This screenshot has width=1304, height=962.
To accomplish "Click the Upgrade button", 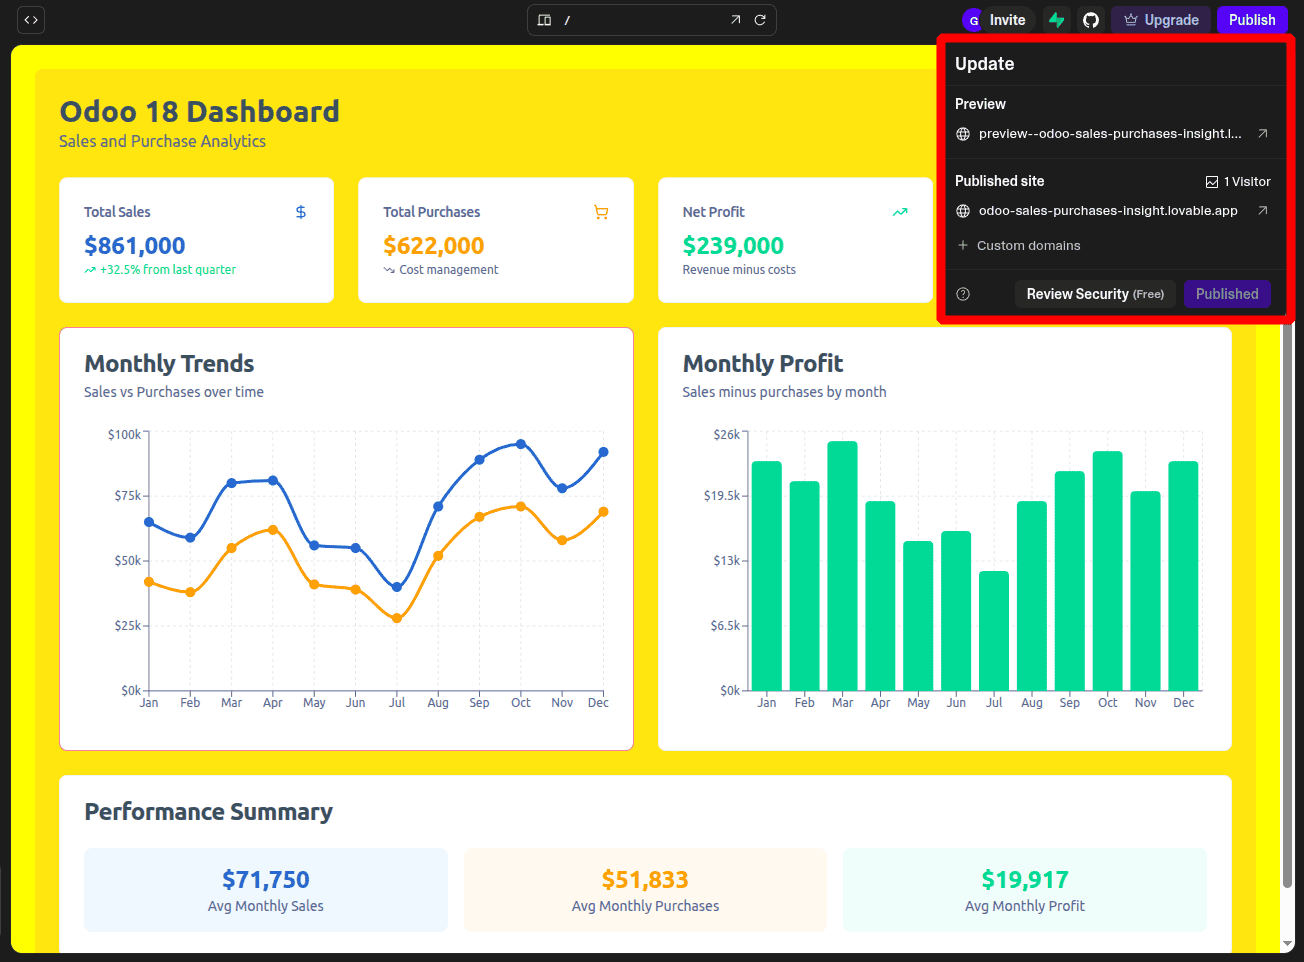I will pyautogui.click(x=1161, y=20).
